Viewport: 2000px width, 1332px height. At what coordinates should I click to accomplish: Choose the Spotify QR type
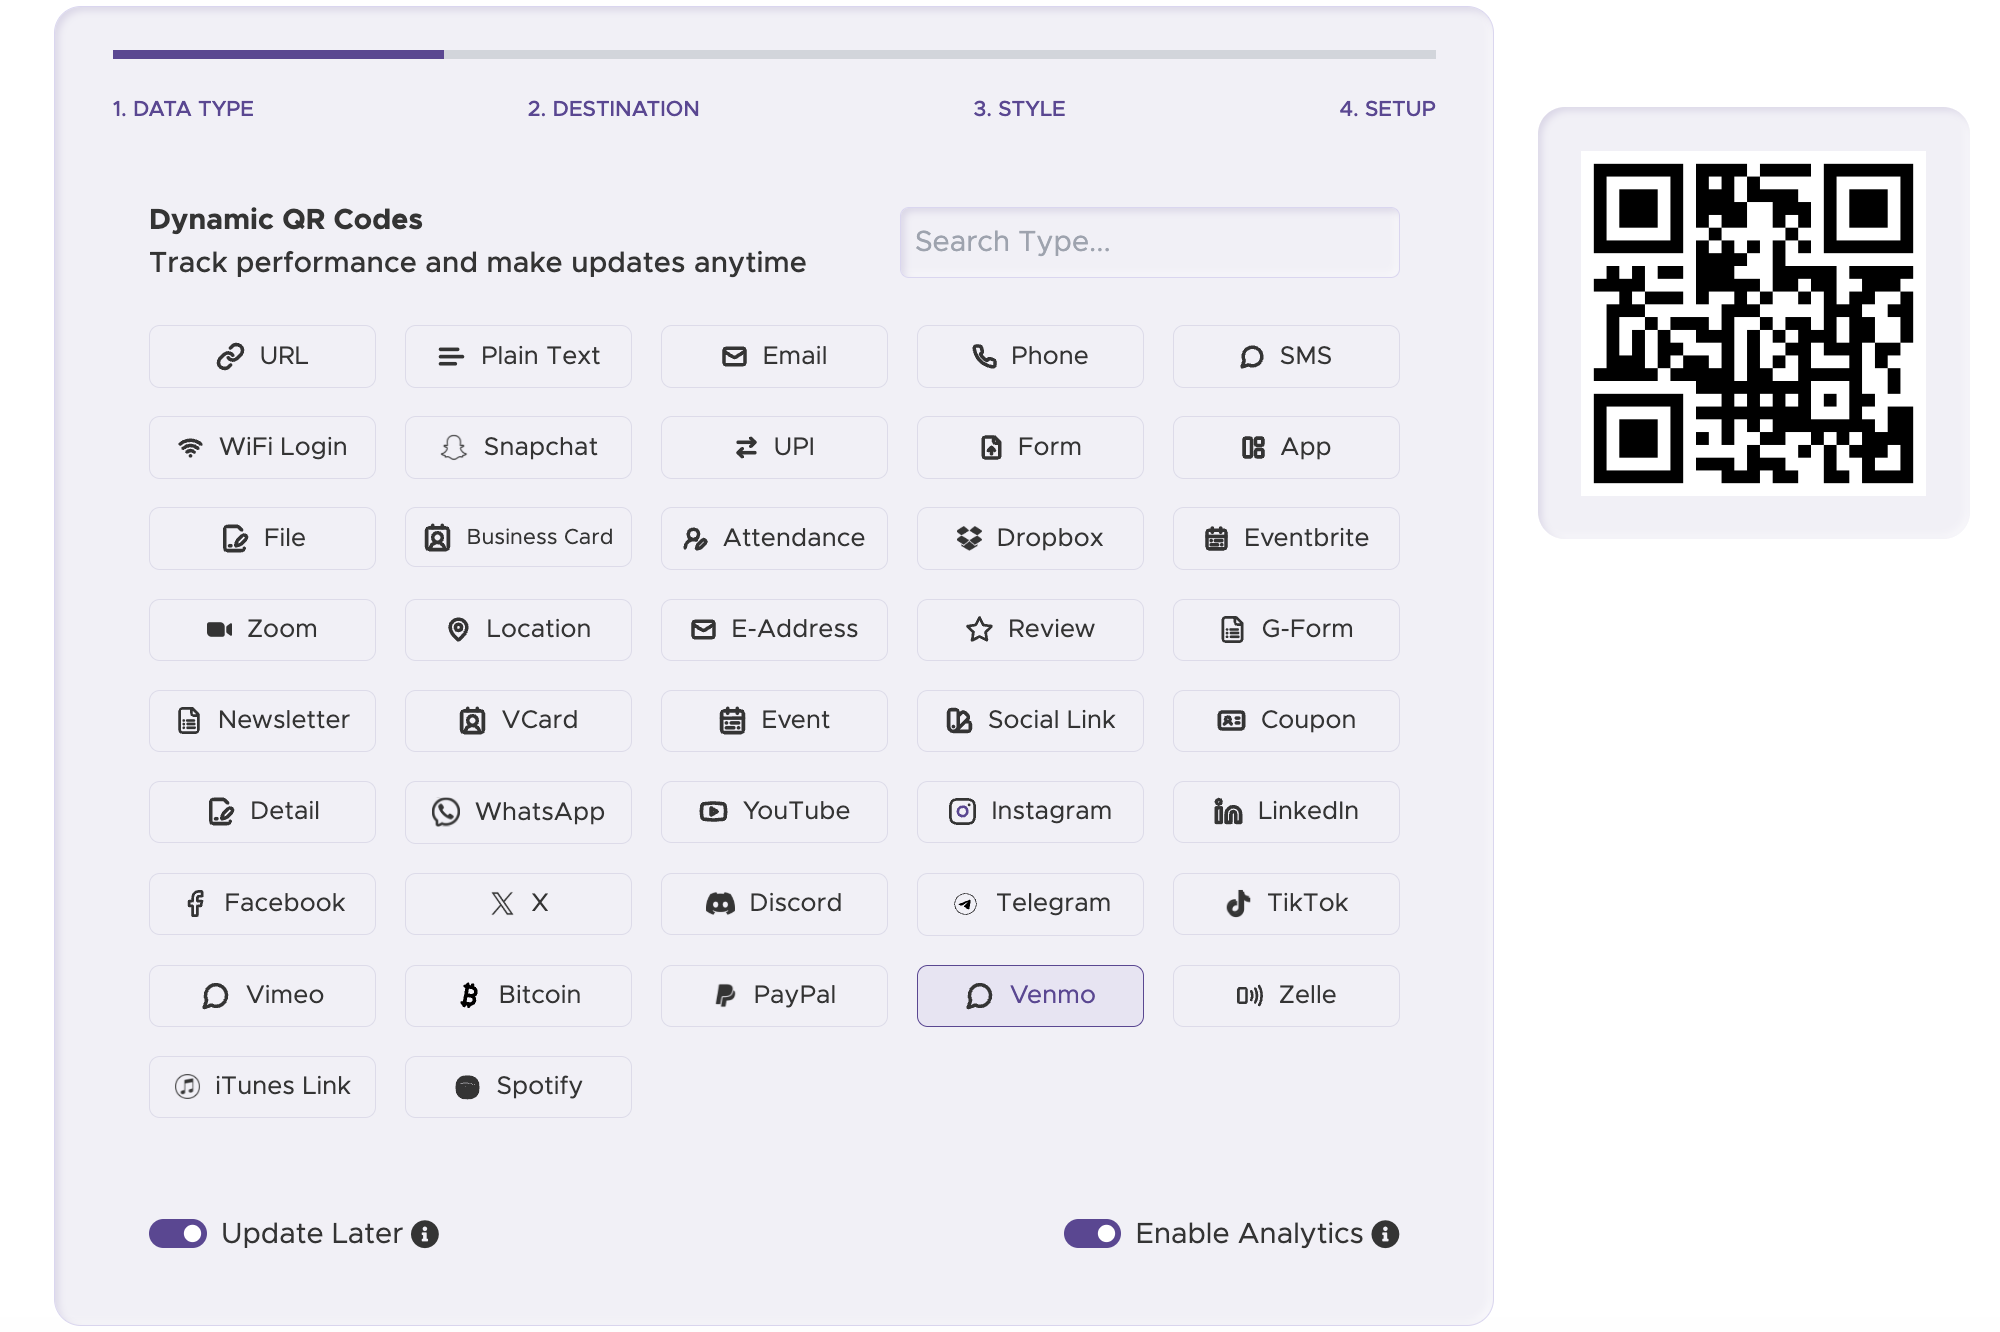pyautogui.click(x=518, y=1086)
